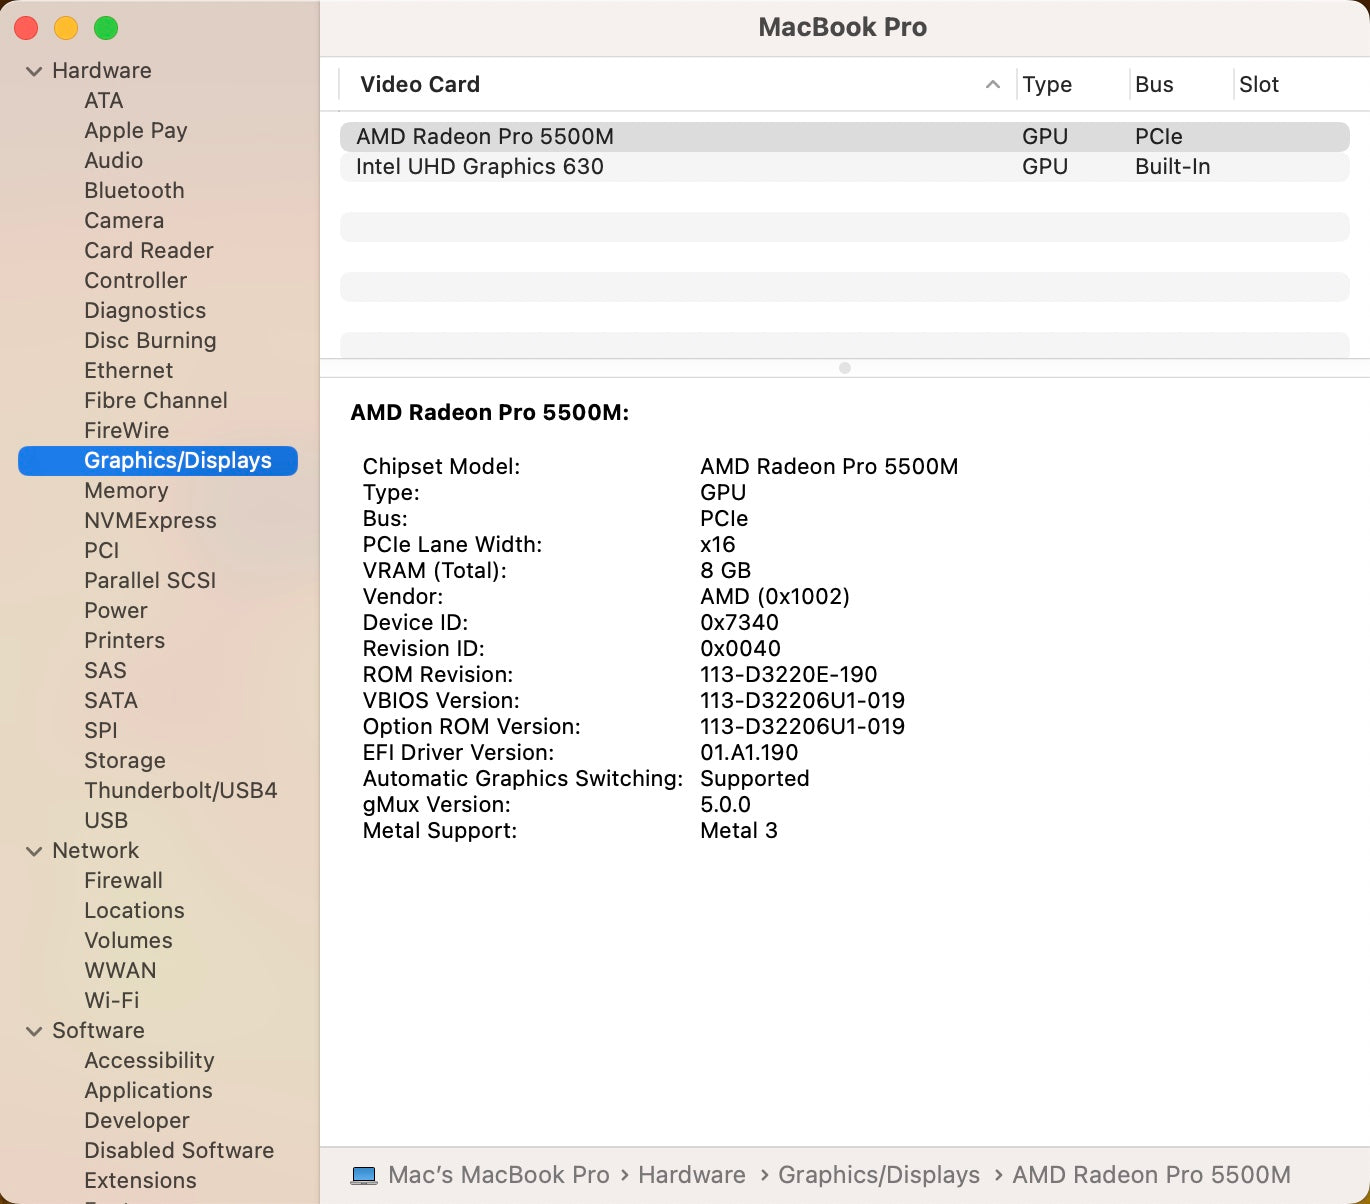Open Applications software list
The width and height of the screenshot is (1370, 1204).
(148, 1091)
